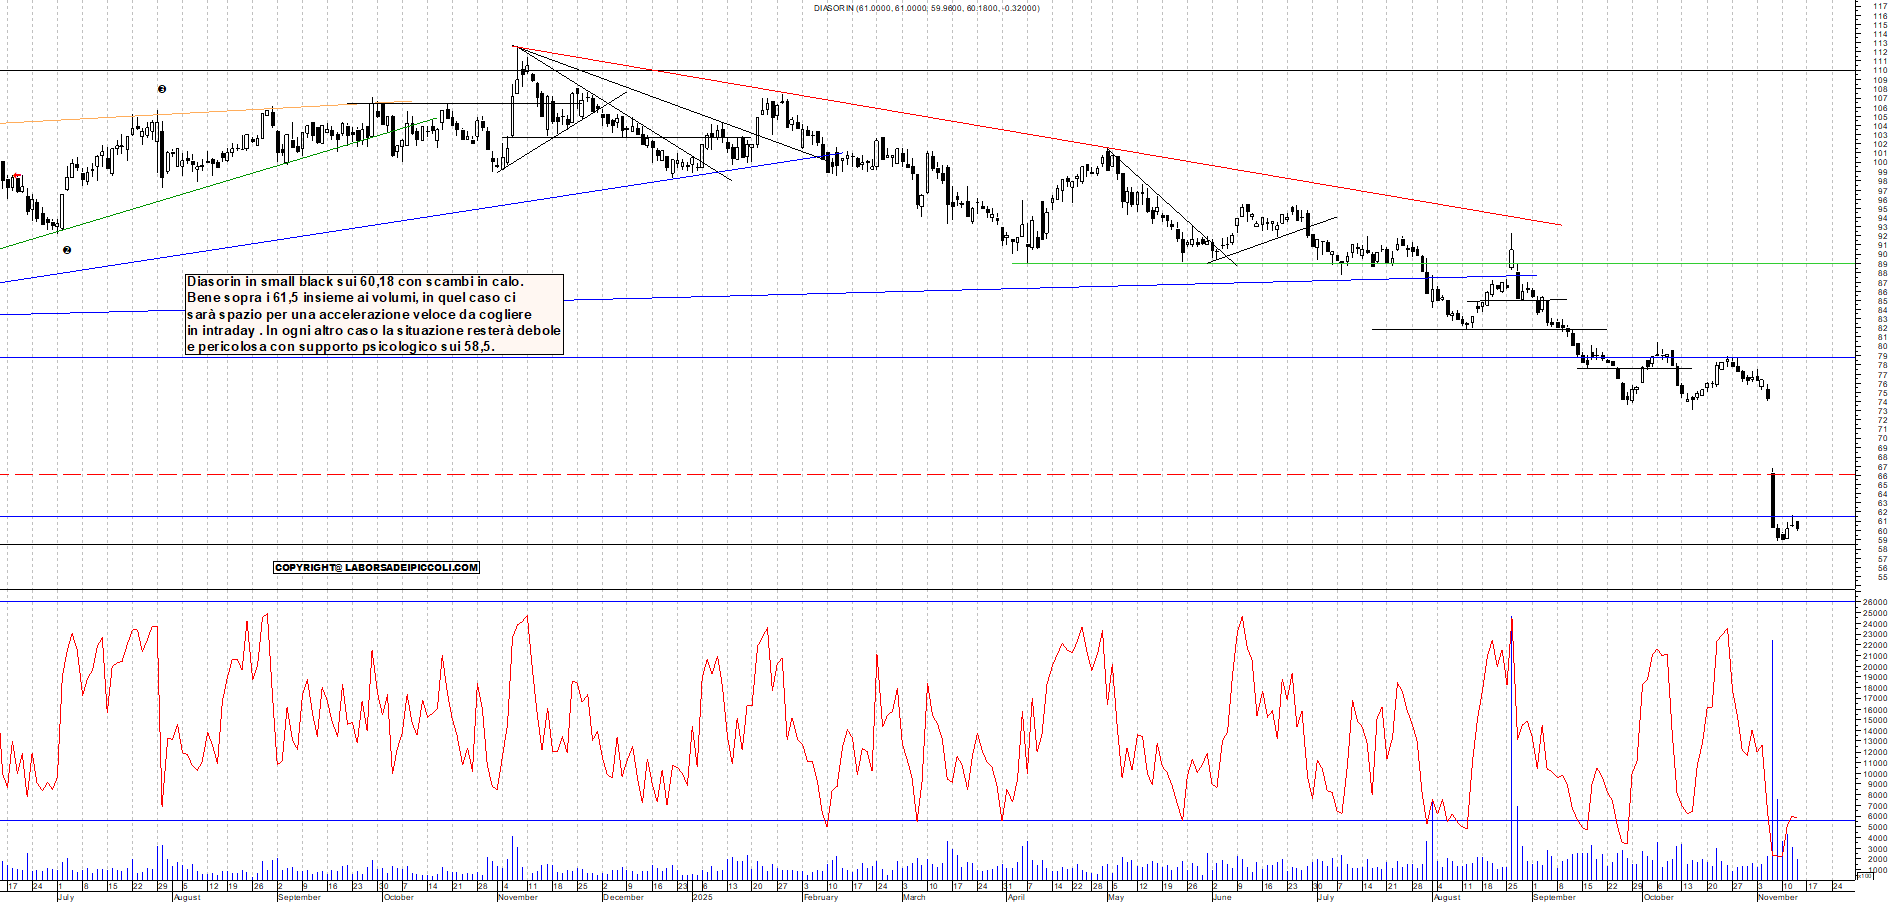Click the small red arrow price marker
The height and width of the screenshot is (902, 1890).
(17, 175)
